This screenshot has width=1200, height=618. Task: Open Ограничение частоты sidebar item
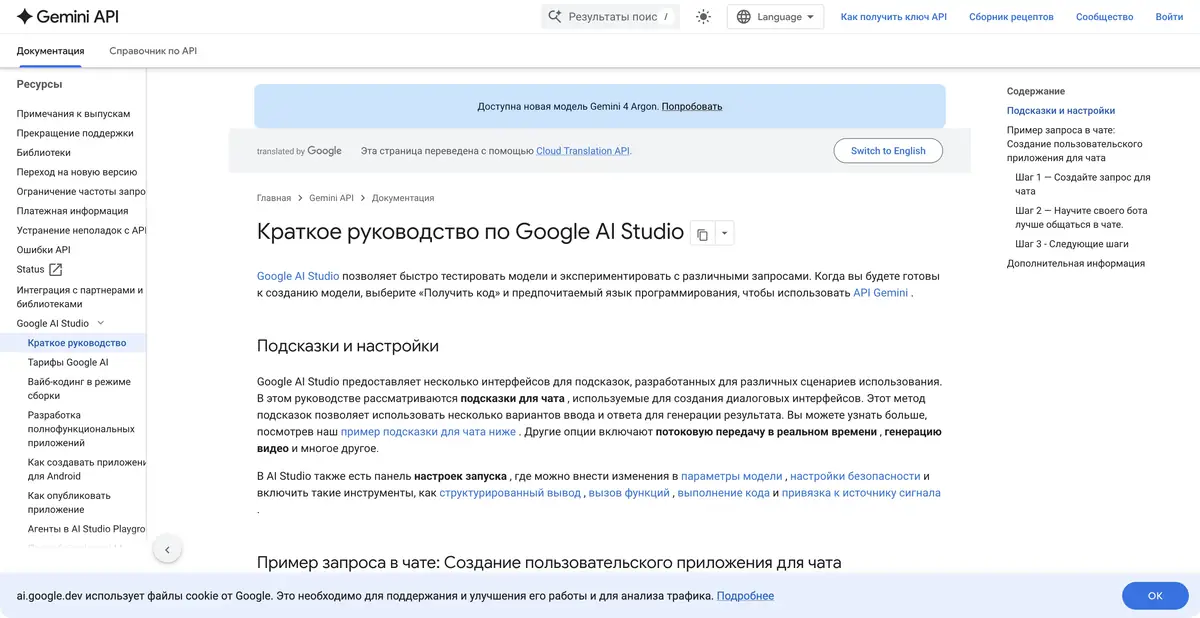click(x=81, y=192)
